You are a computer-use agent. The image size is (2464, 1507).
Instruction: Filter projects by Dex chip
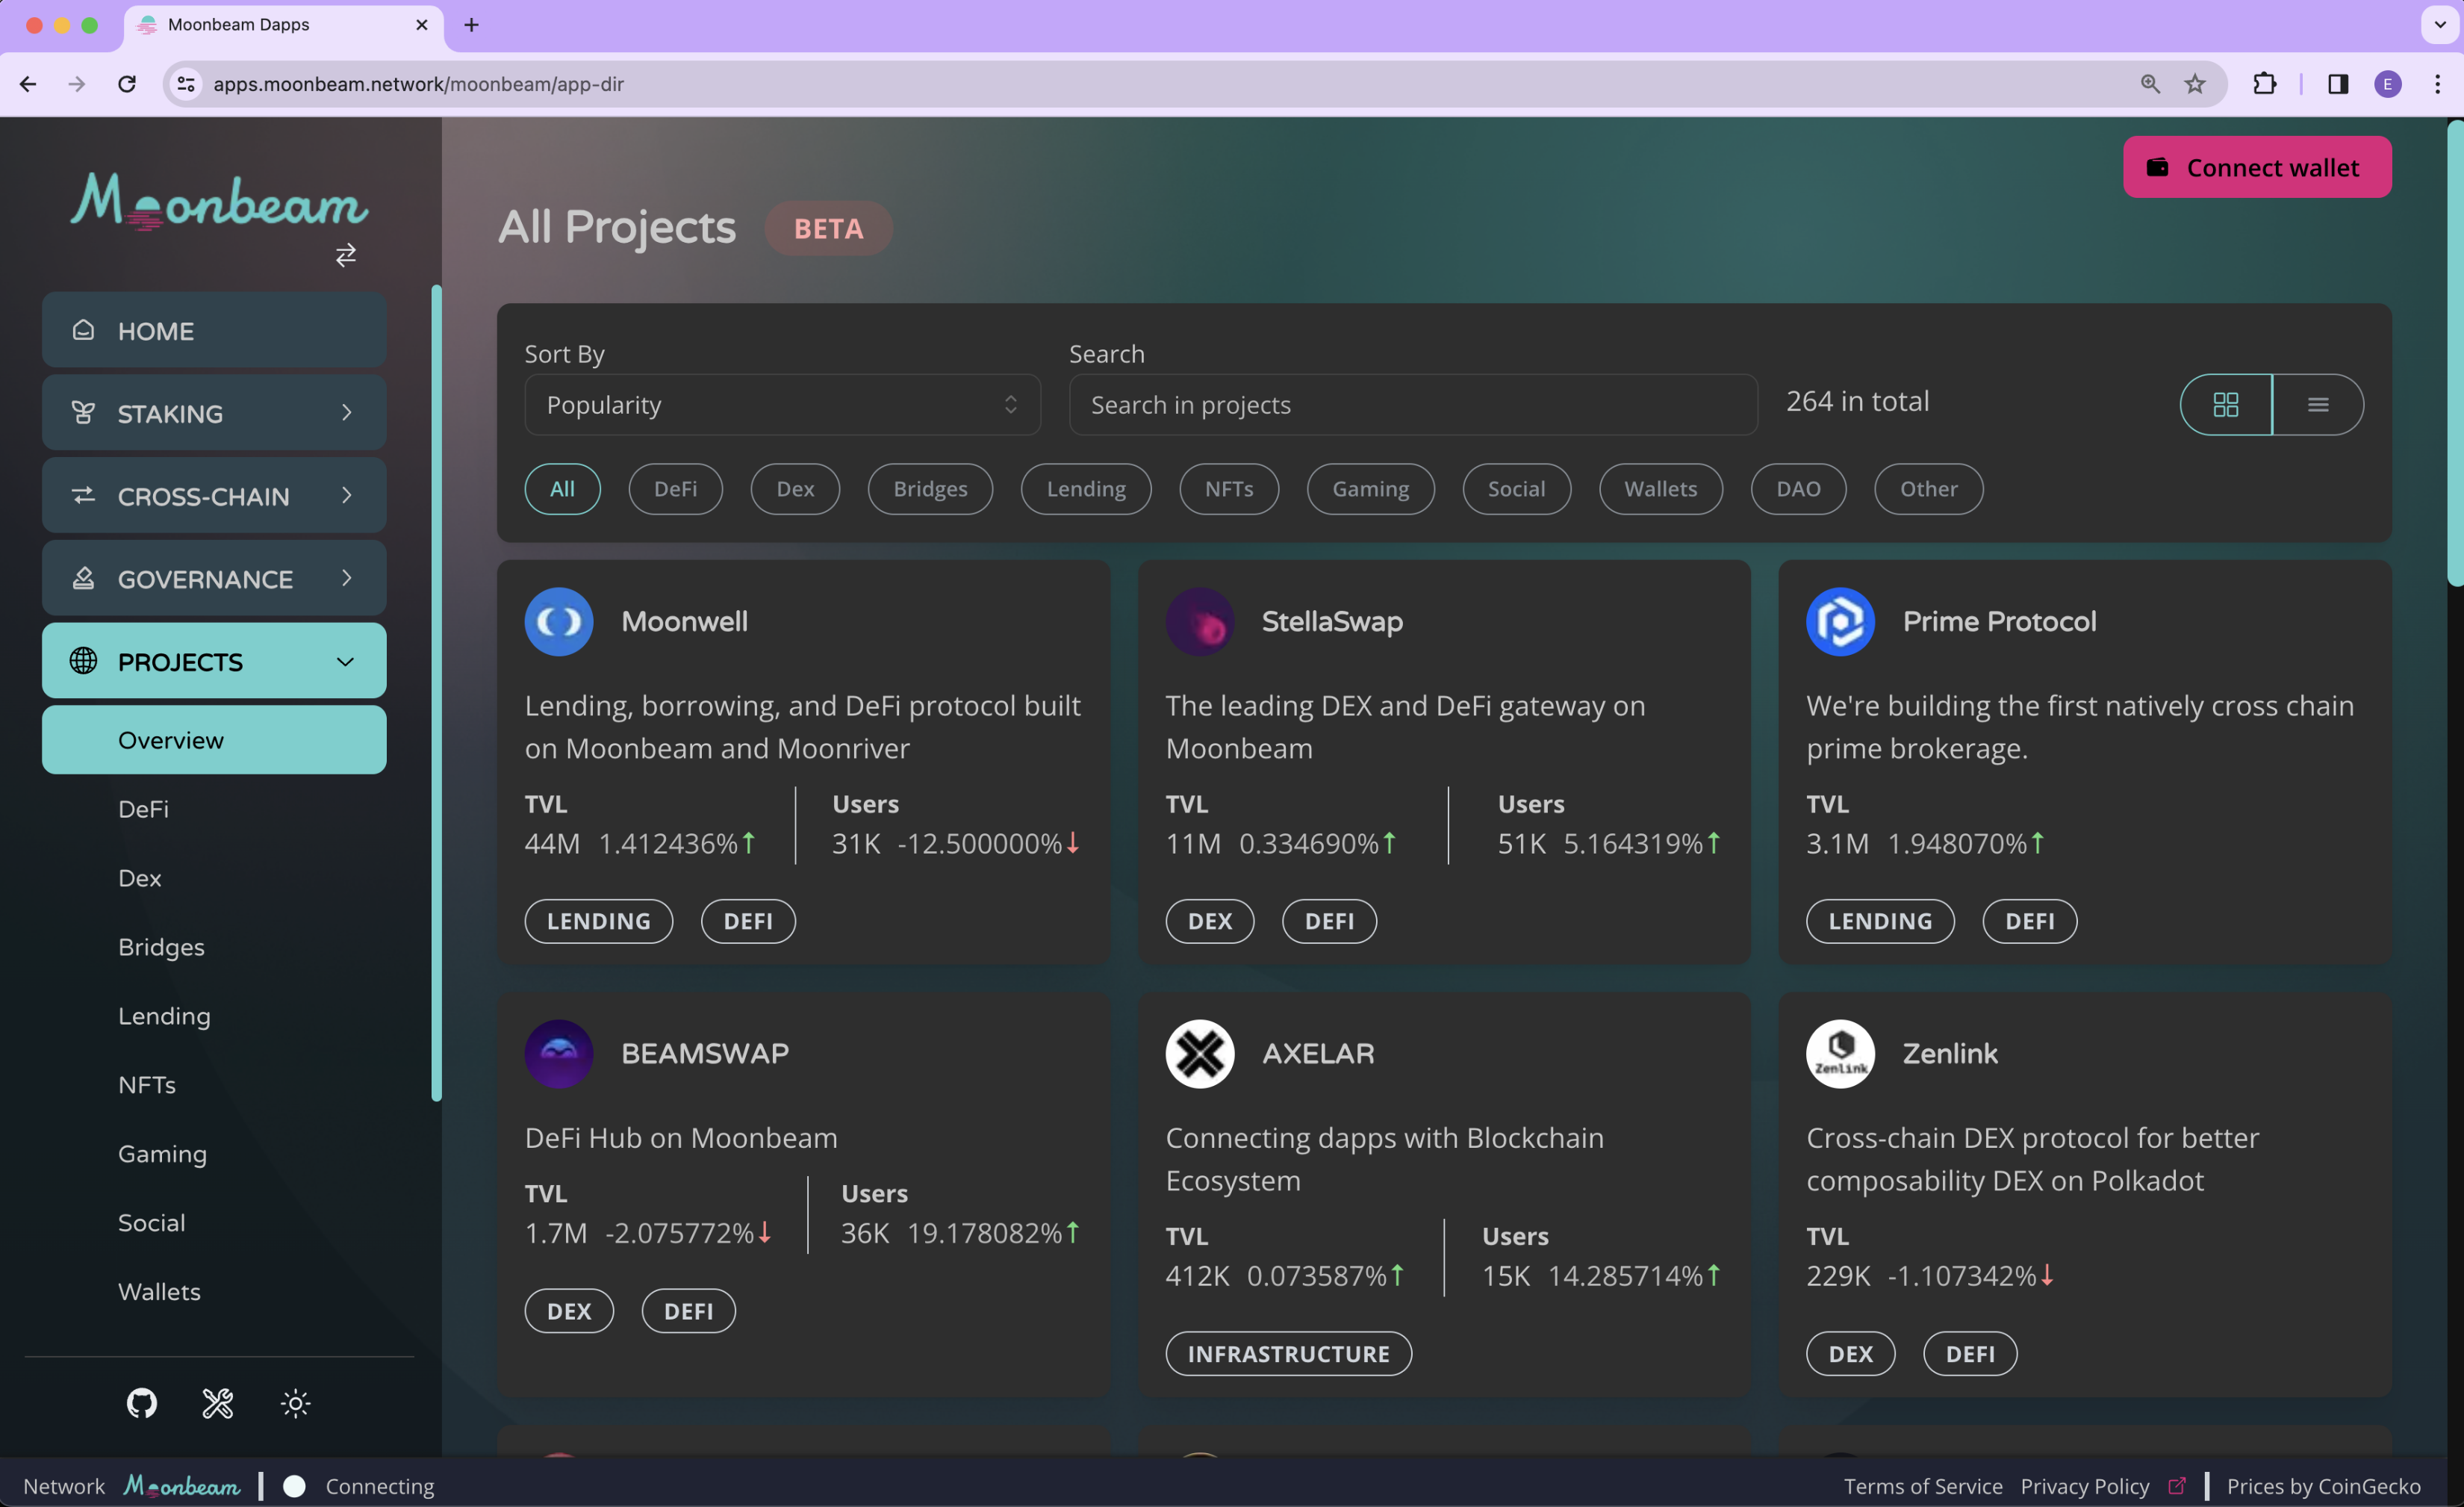pyautogui.click(x=795, y=489)
